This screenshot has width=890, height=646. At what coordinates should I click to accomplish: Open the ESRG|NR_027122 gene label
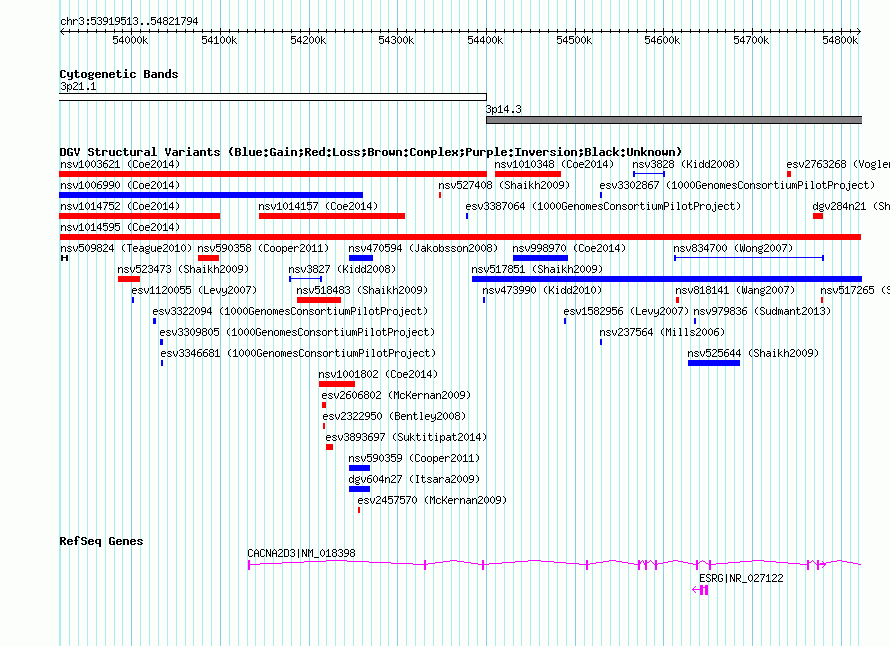pyautogui.click(x=741, y=578)
